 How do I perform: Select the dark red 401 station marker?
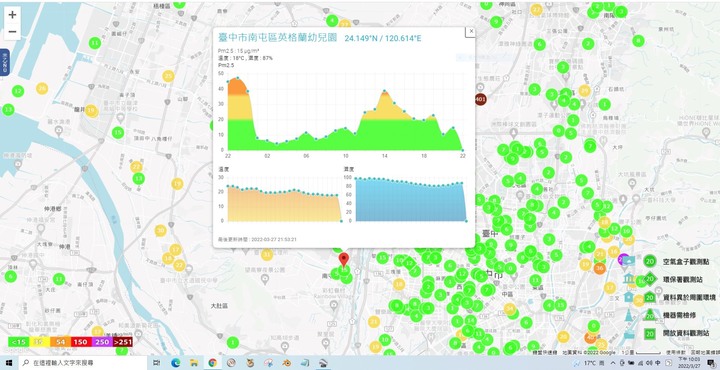click(x=480, y=99)
